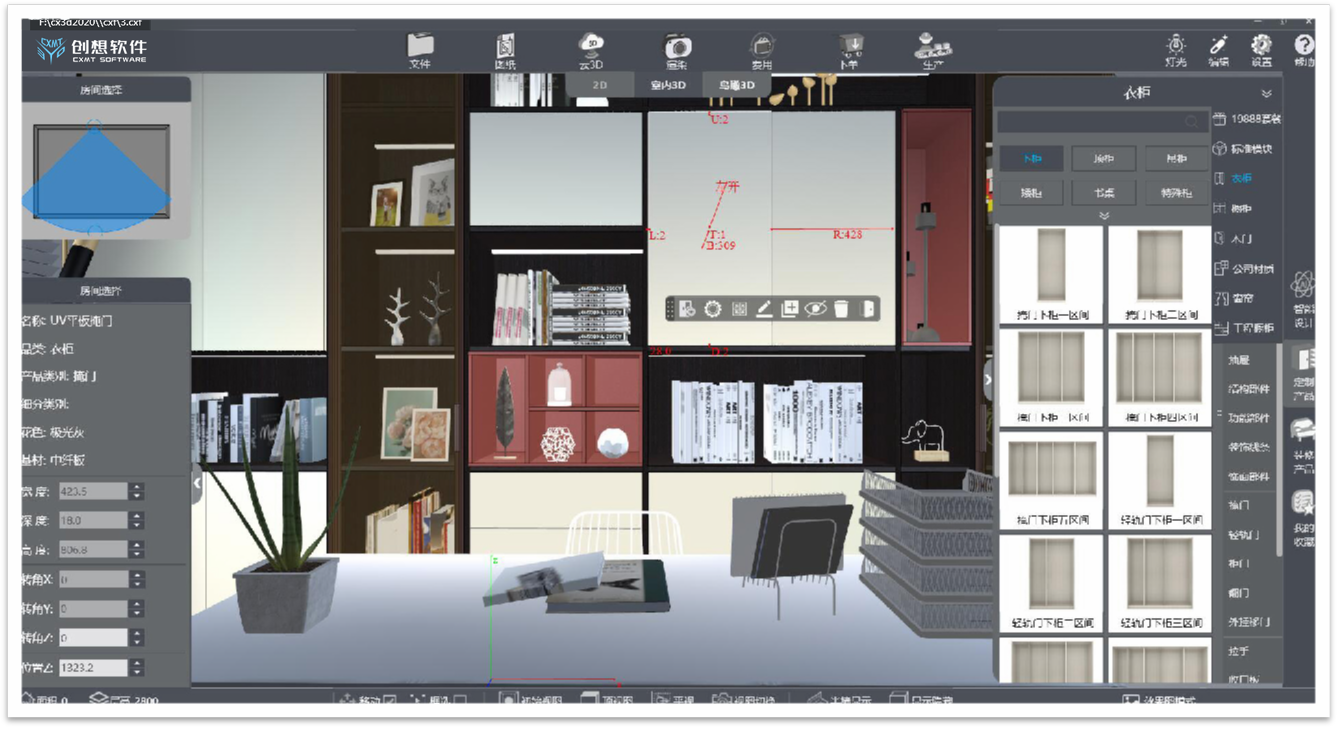The width and height of the screenshot is (1339, 729).
Task: Open the 文件 folder menu icon
Action: 420,45
